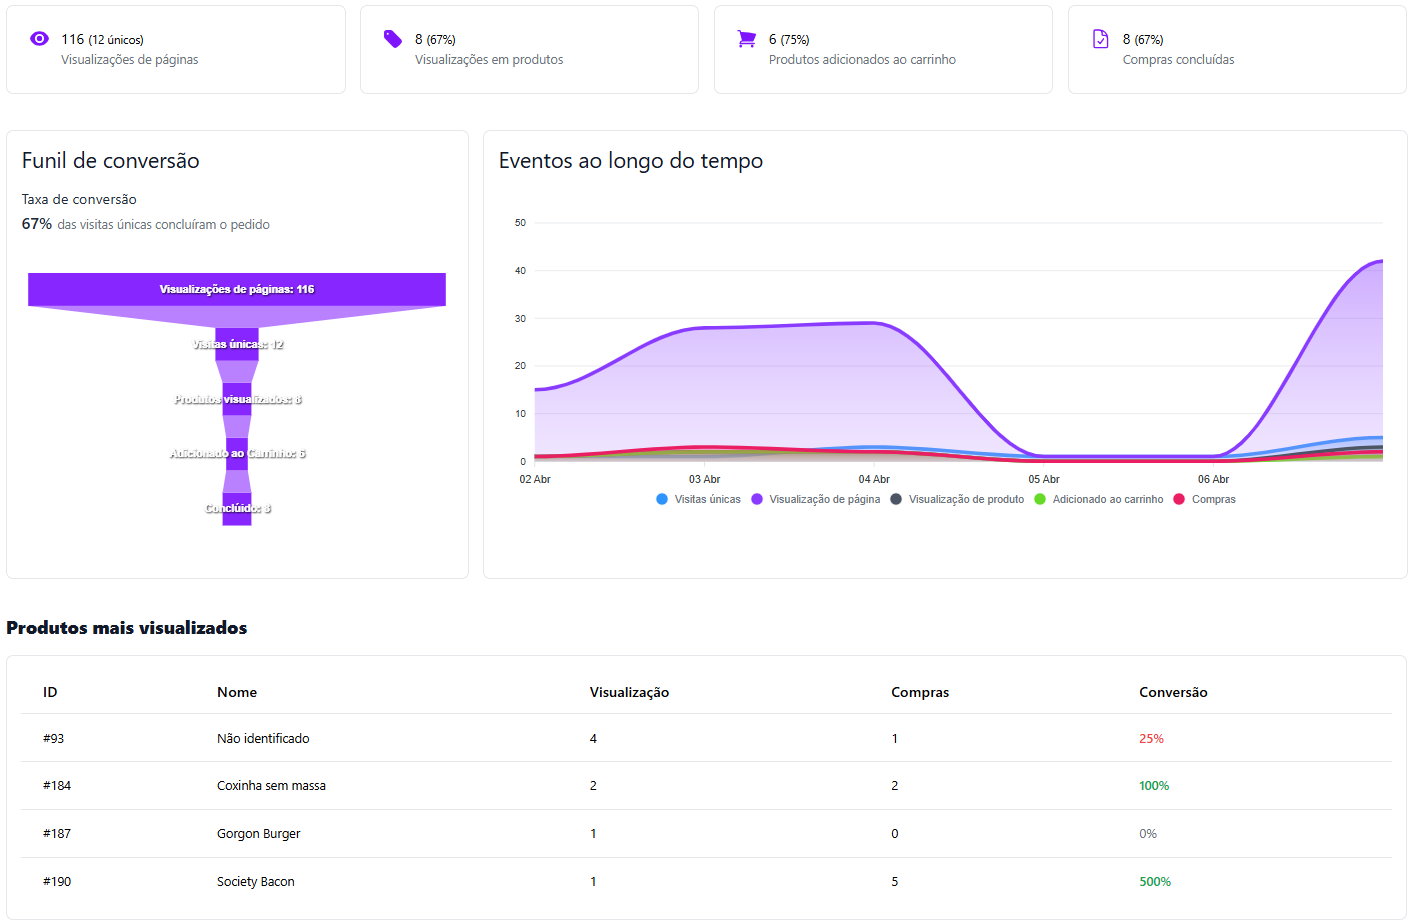This screenshot has height=923, width=1411.
Task: Select the Coxinha sem massa product row
Action: 271,786
